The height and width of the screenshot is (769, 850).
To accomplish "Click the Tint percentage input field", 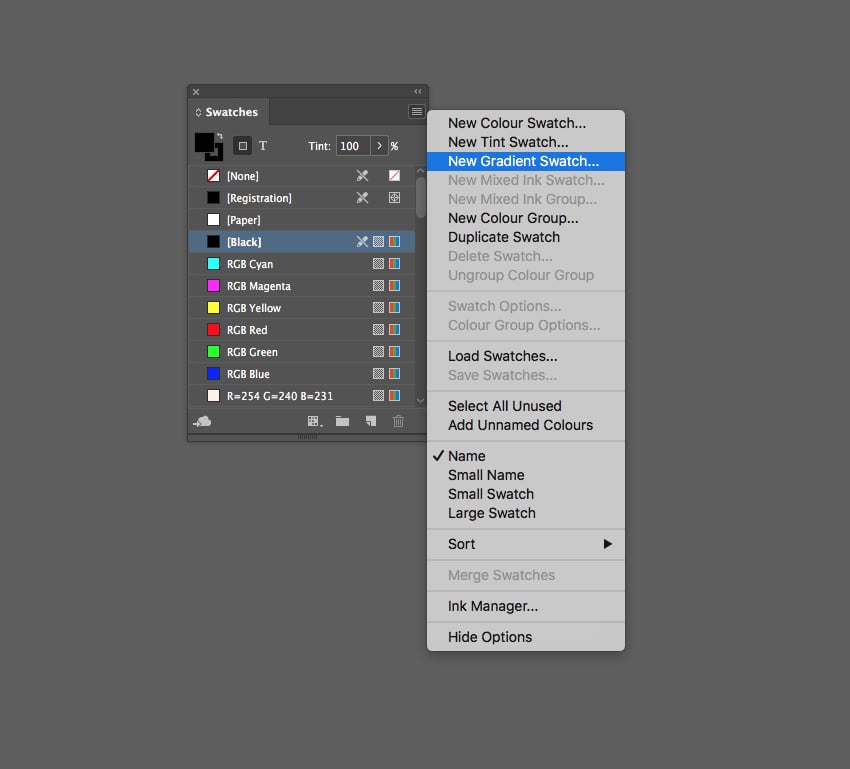I will pyautogui.click(x=352, y=146).
